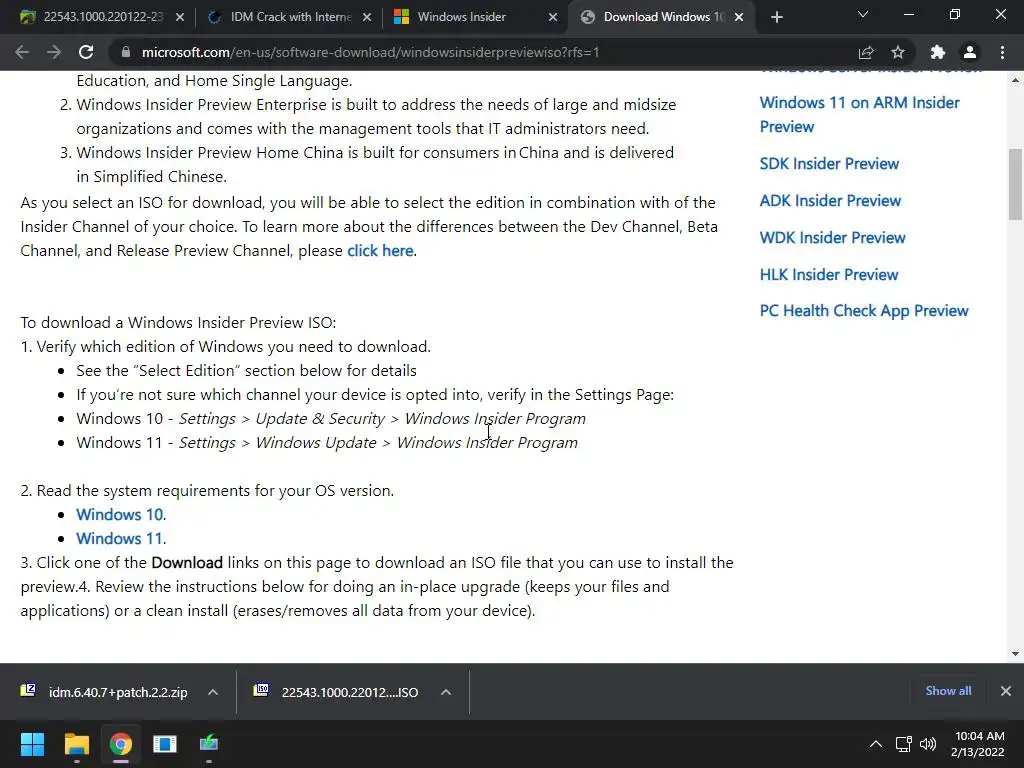Open Windows 11 on ARM Insider Preview link
This screenshot has height=768, width=1024.
click(x=859, y=114)
